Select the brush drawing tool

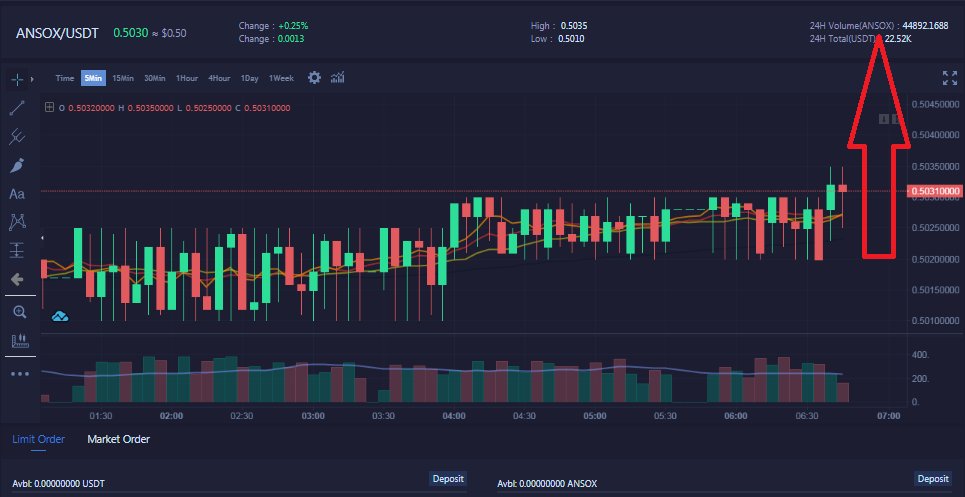click(17, 165)
